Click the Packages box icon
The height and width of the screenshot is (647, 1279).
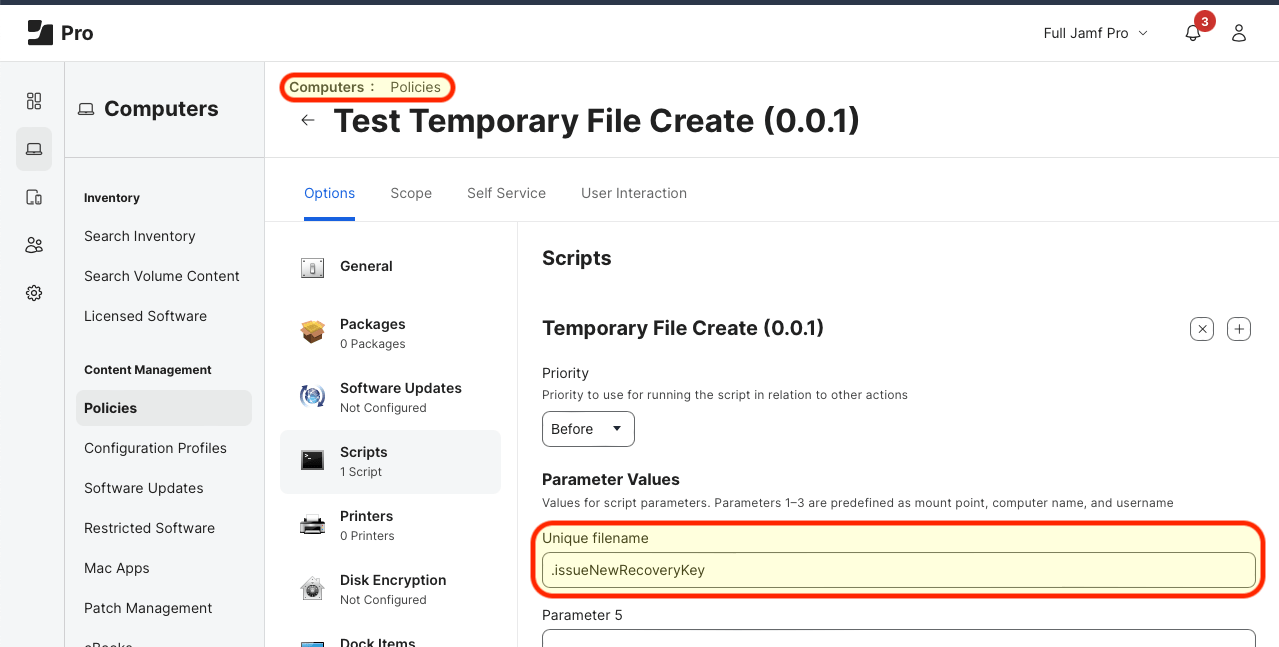pos(313,332)
